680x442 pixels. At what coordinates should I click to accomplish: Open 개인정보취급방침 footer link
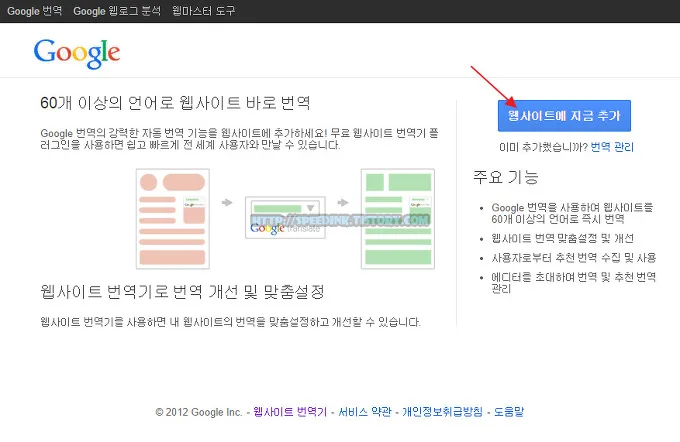tap(442, 412)
